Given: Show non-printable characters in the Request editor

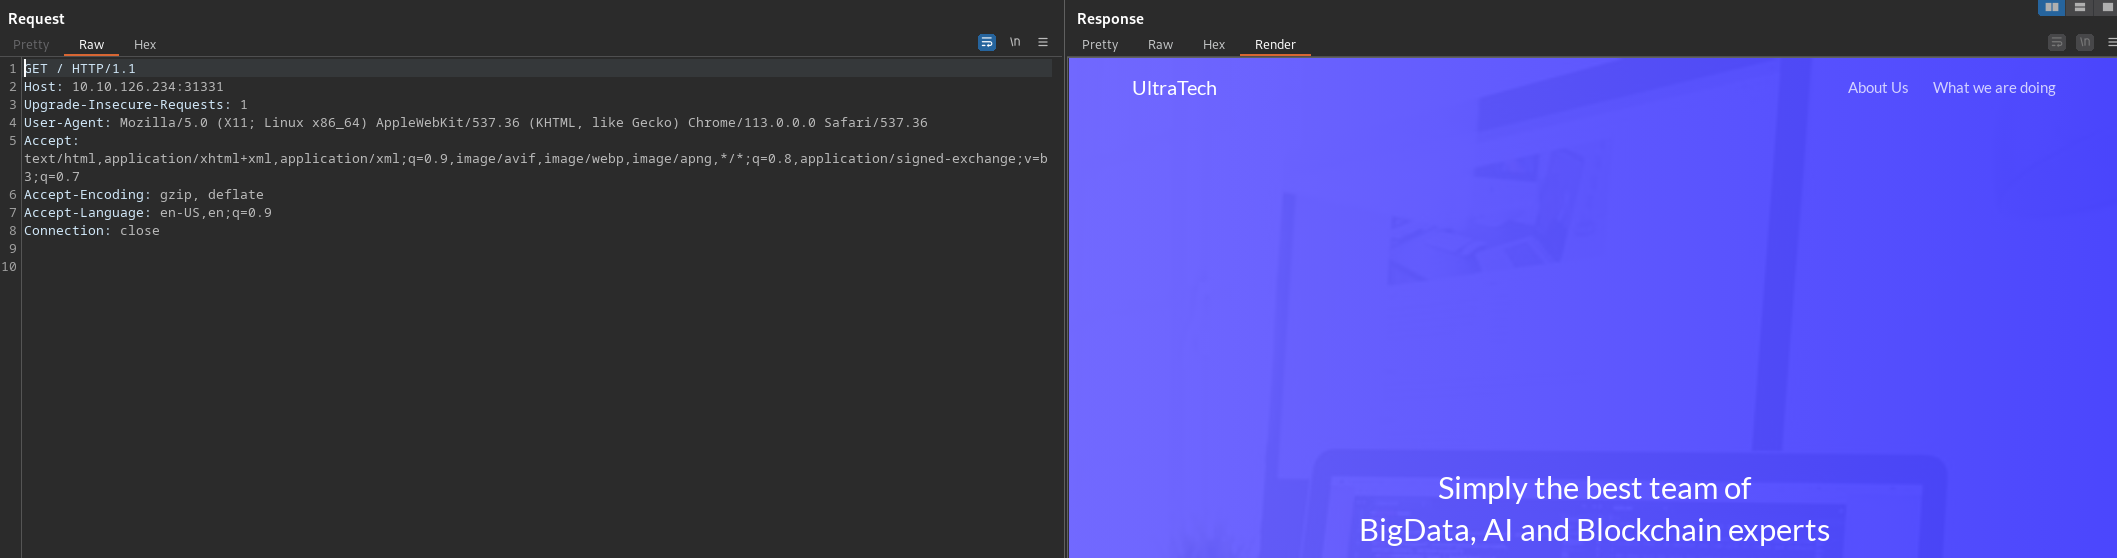Looking at the screenshot, I should pos(1015,42).
